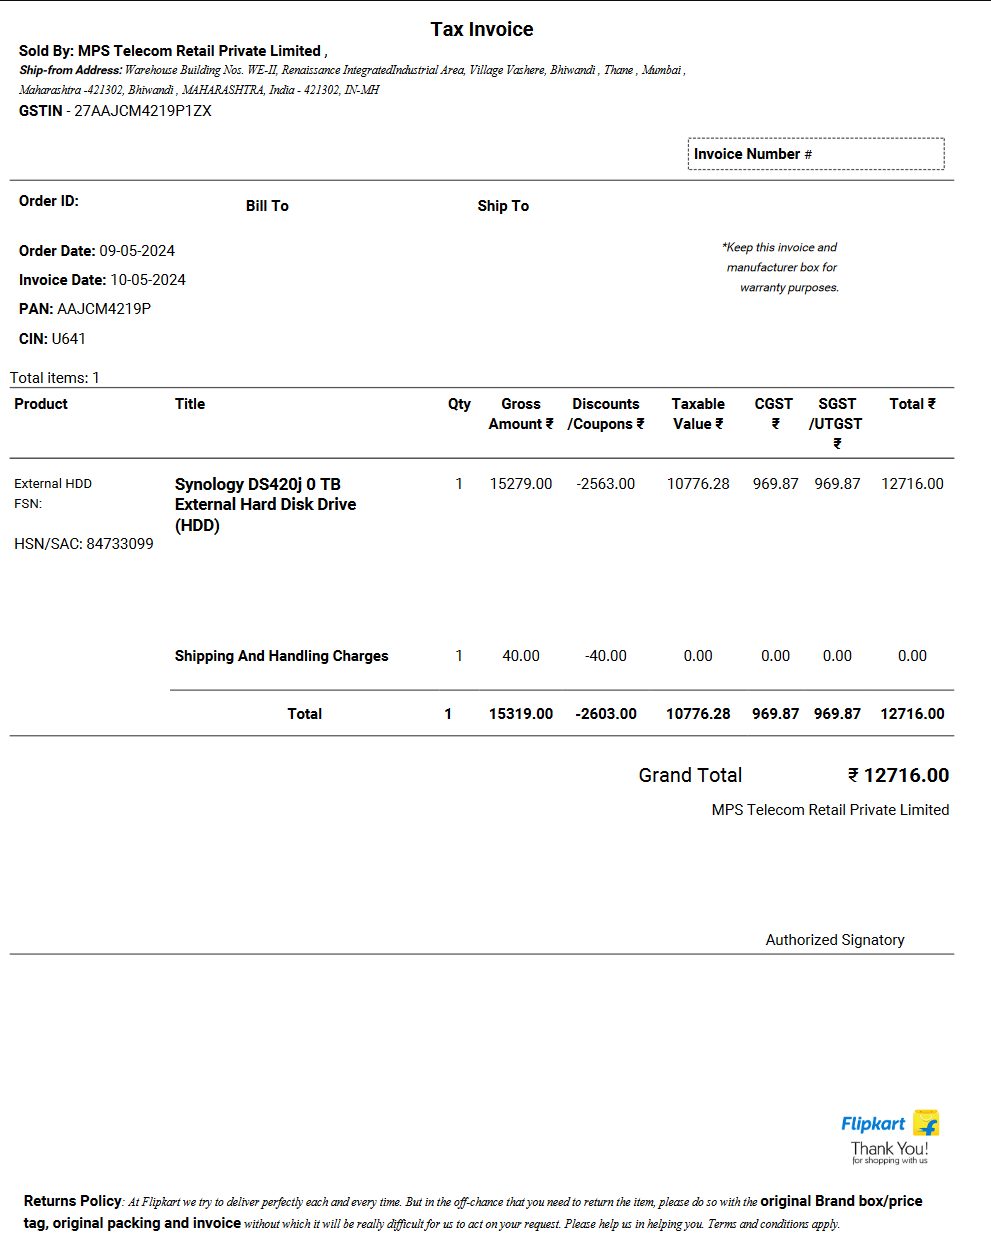Select HSN/SAC: 84733099

(x=84, y=544)
